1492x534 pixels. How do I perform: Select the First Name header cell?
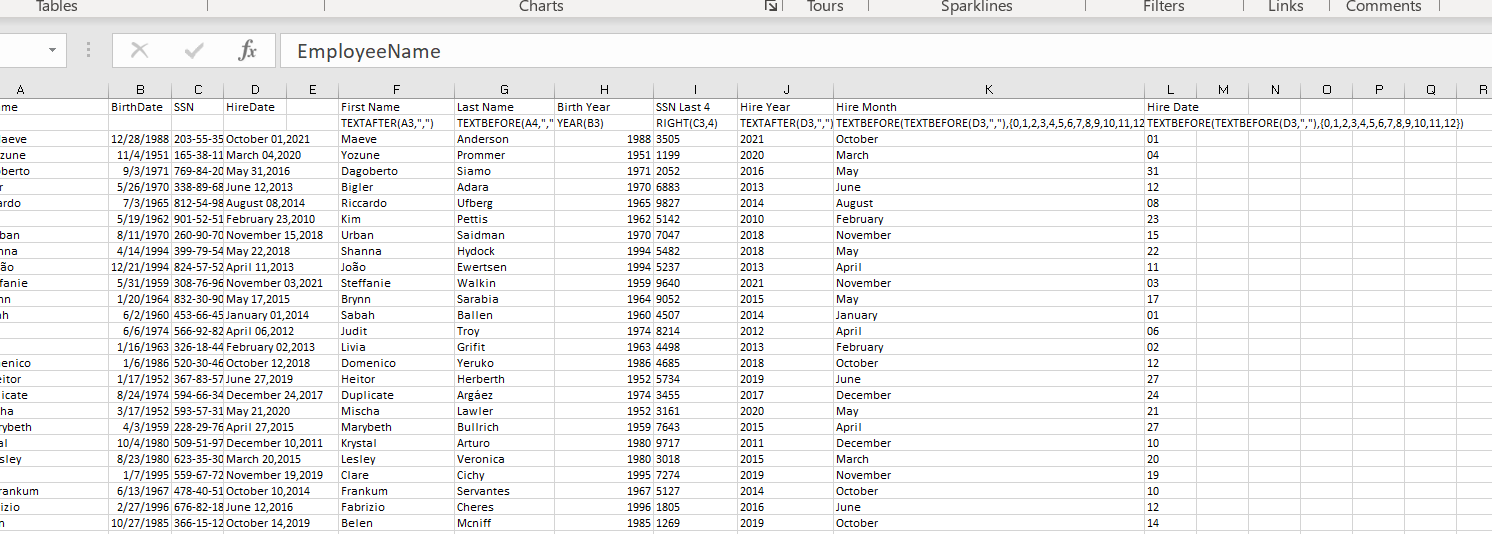coord(397,107)
